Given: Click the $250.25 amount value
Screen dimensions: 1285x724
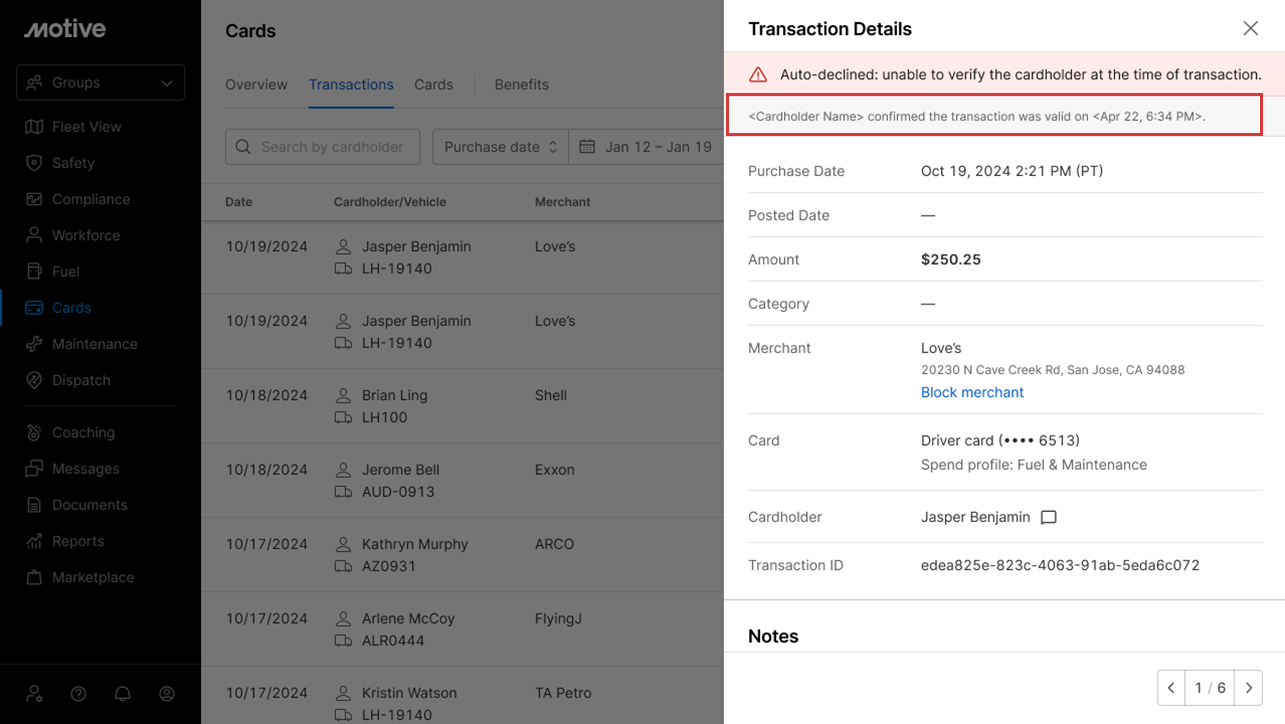Looking at the screenshot, I should 951,259.
